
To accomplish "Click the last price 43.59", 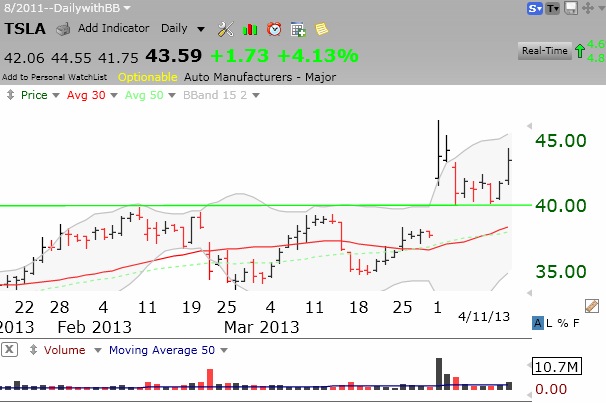I will (x=174, y=56).
